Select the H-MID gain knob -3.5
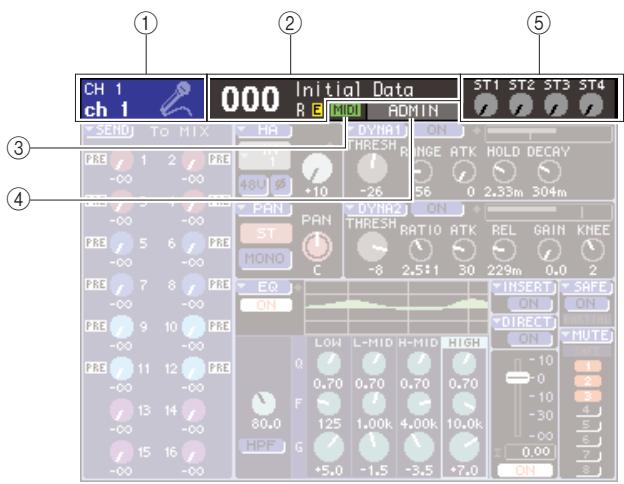Screen dimensions: 624x484 (419, 447)
